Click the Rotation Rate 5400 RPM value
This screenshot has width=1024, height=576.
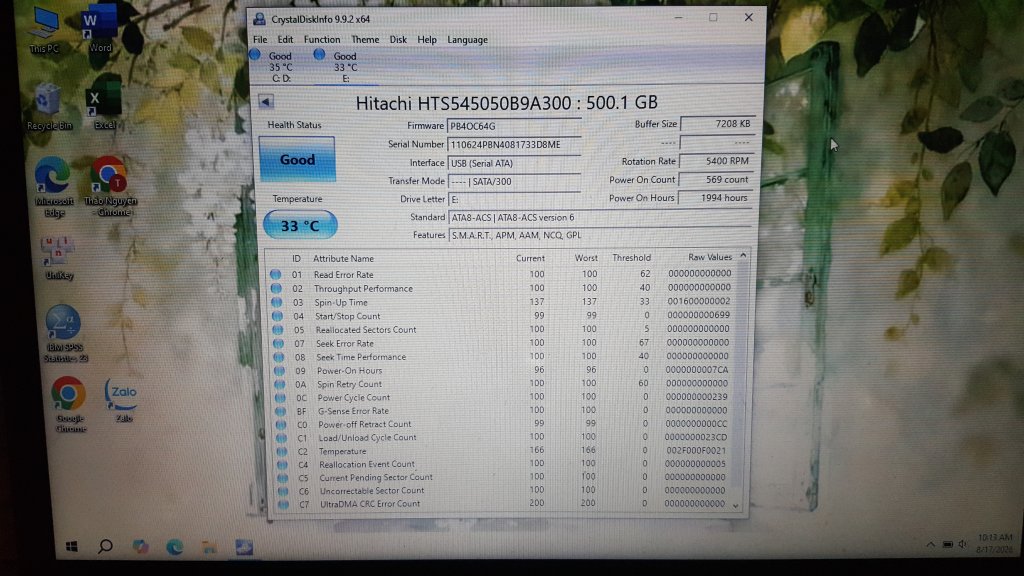click(x=716, y=161)
